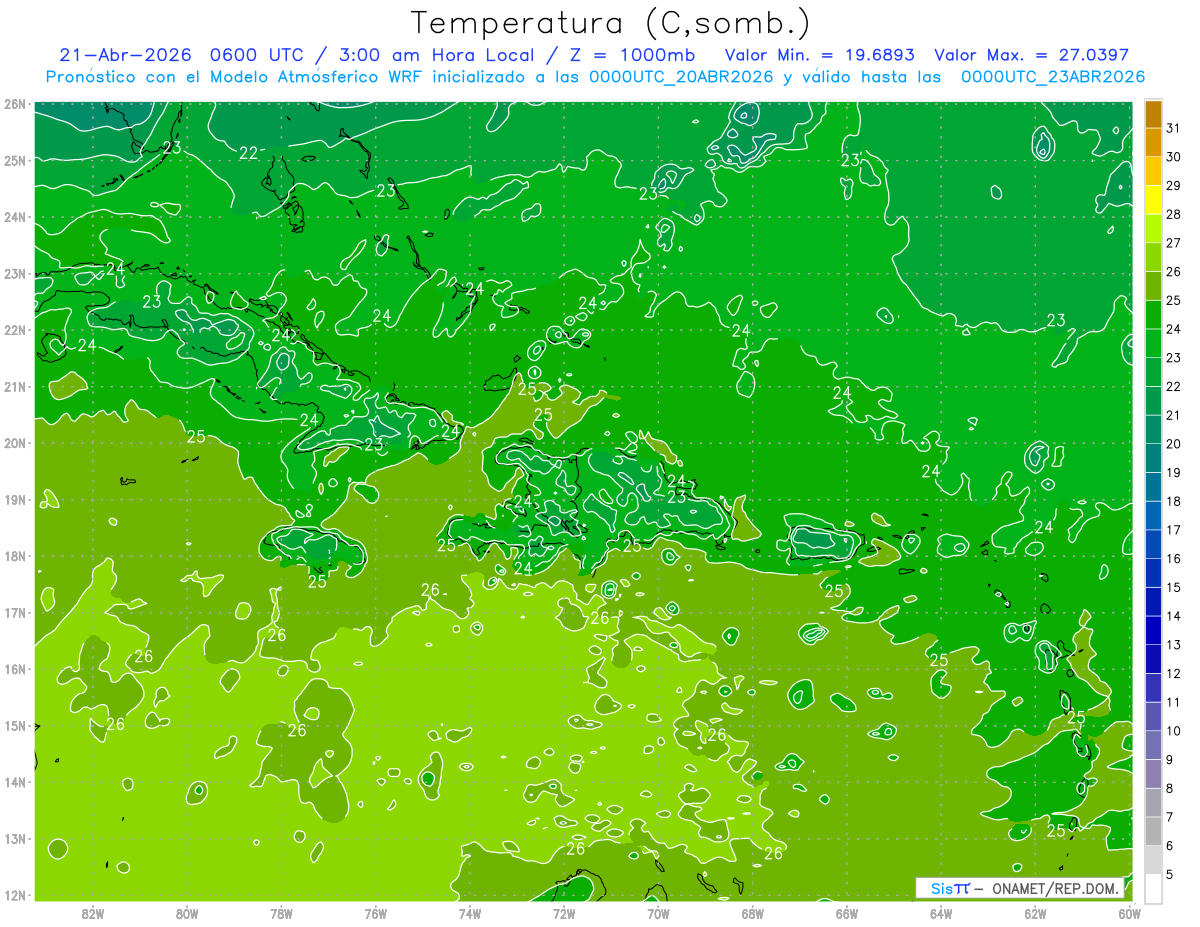The image size is (1200, 927).
Task: Click the 'Z = 1000mb' pressure level text
Action: (632, 55)
